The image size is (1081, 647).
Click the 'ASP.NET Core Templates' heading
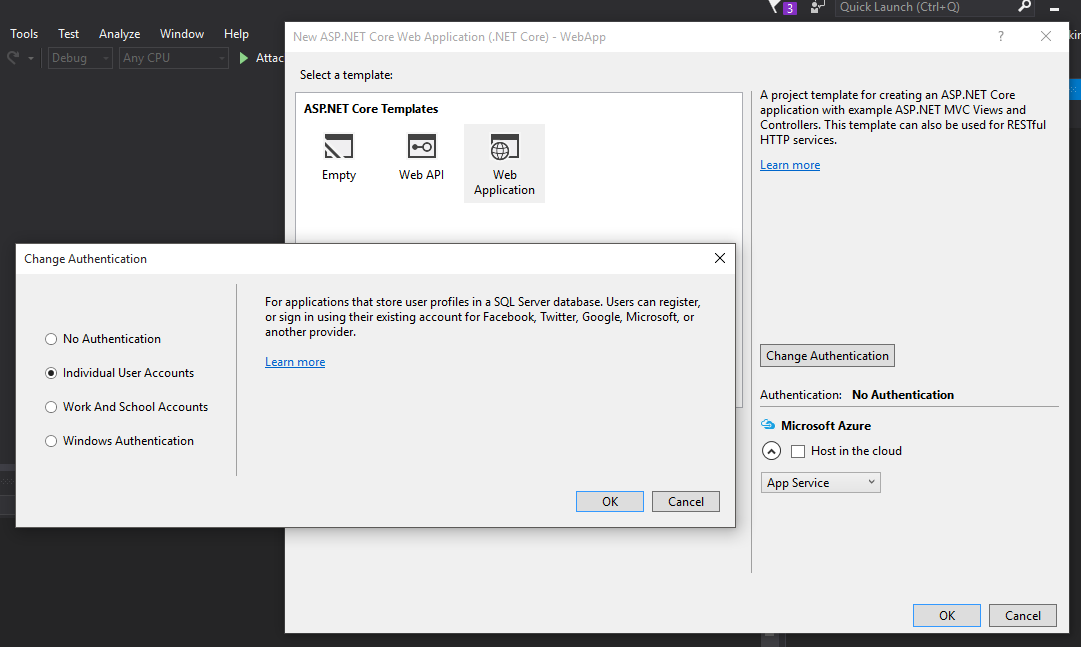(x=371, y=109)
